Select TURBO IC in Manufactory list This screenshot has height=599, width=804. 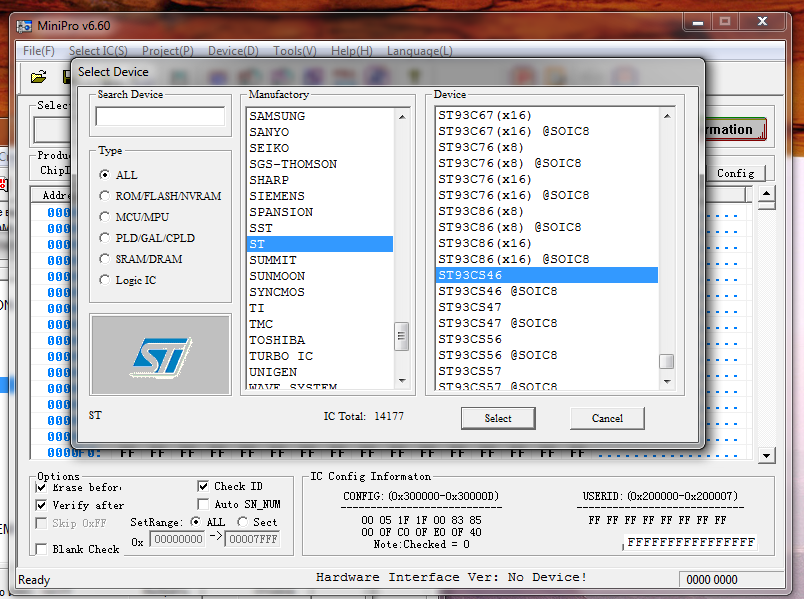pos(320,356)
